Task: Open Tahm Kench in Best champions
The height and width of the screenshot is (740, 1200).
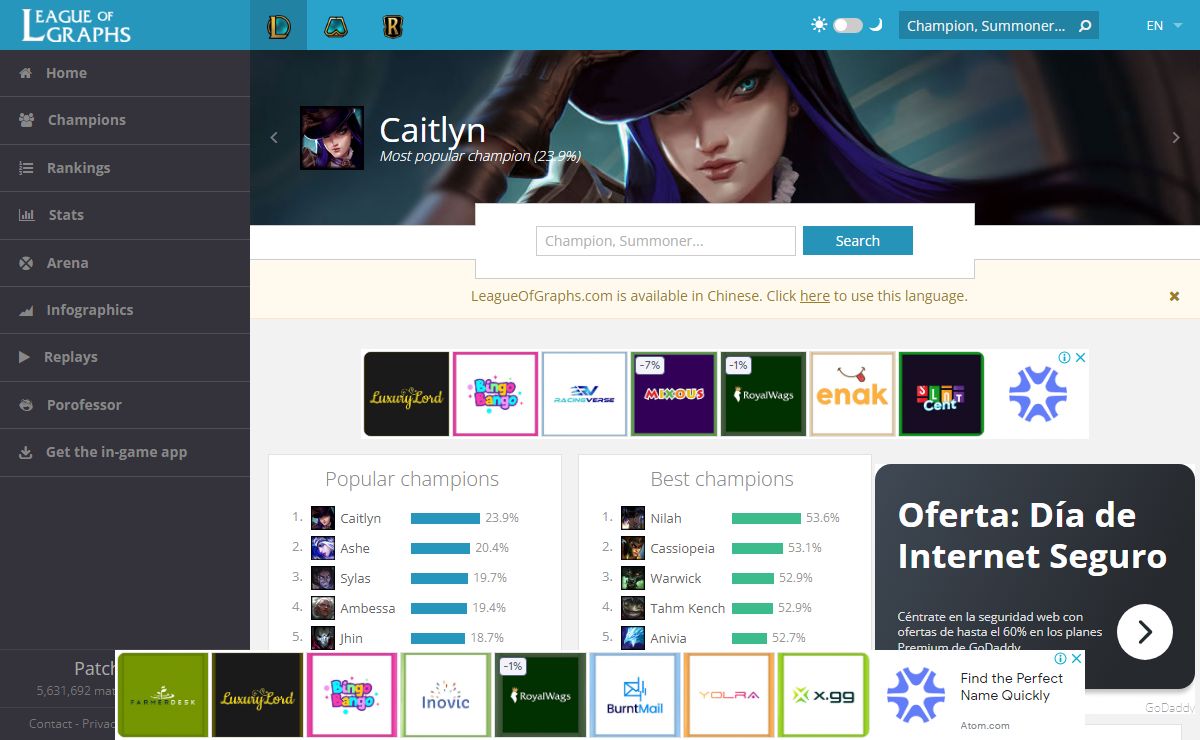Action: tap(687, 608)
